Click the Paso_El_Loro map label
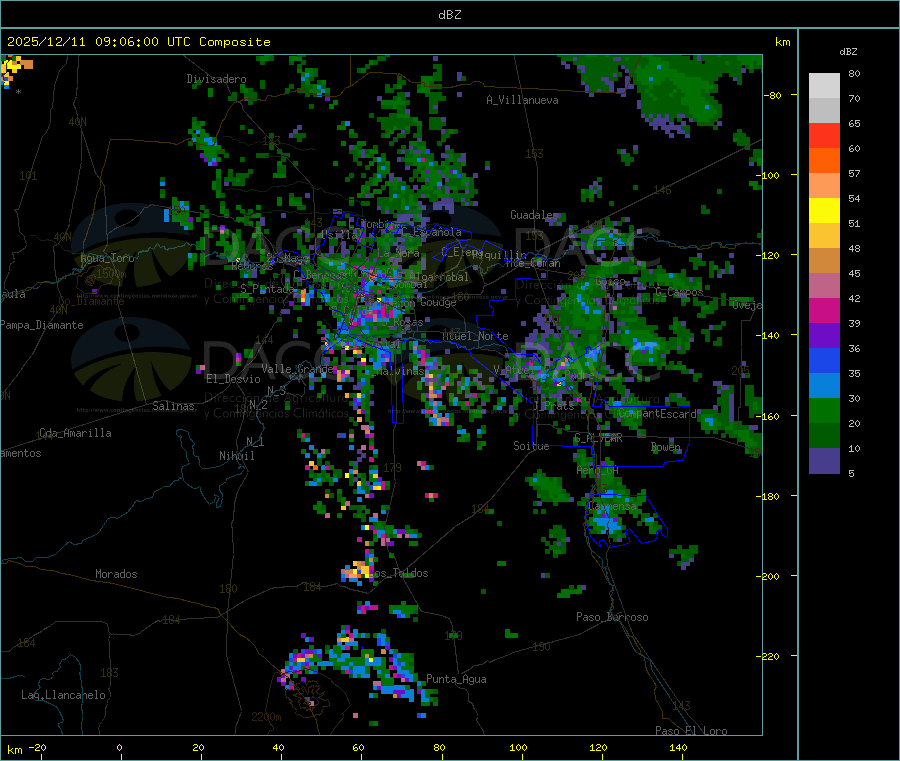Image resolution: width=900 pixels, height=761 pixels. point(692,731)
